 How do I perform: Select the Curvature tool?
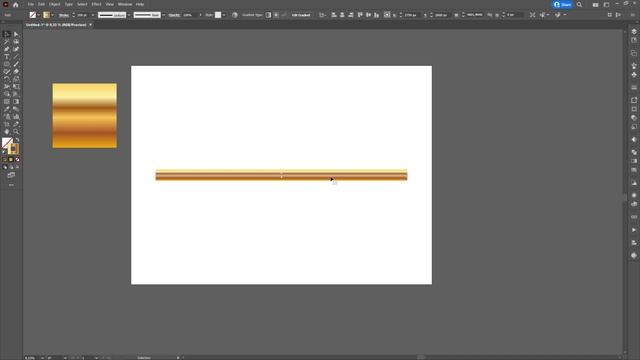pyautogui.click(x=16, y=49)
